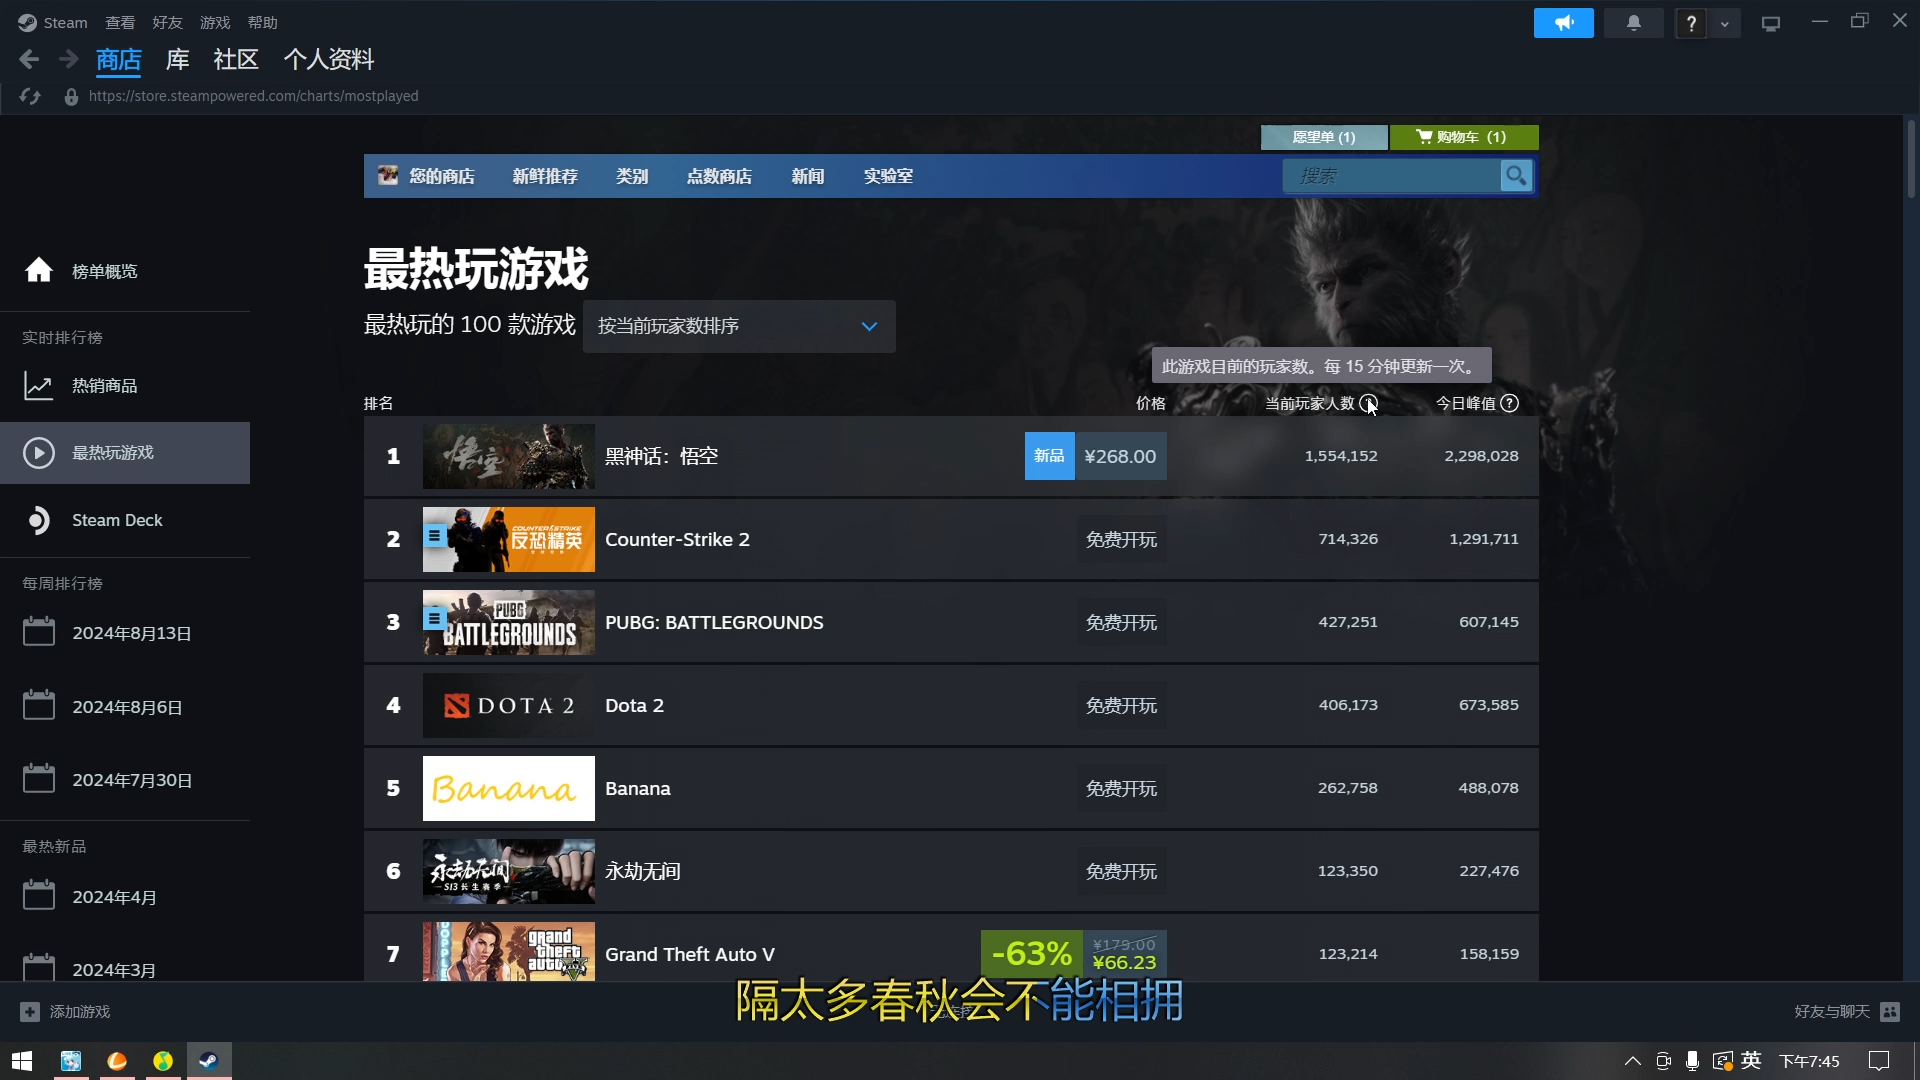1920x1080 pixels.
Task: Click the 最热玩游戏 play icon
Action: point(39,453)
